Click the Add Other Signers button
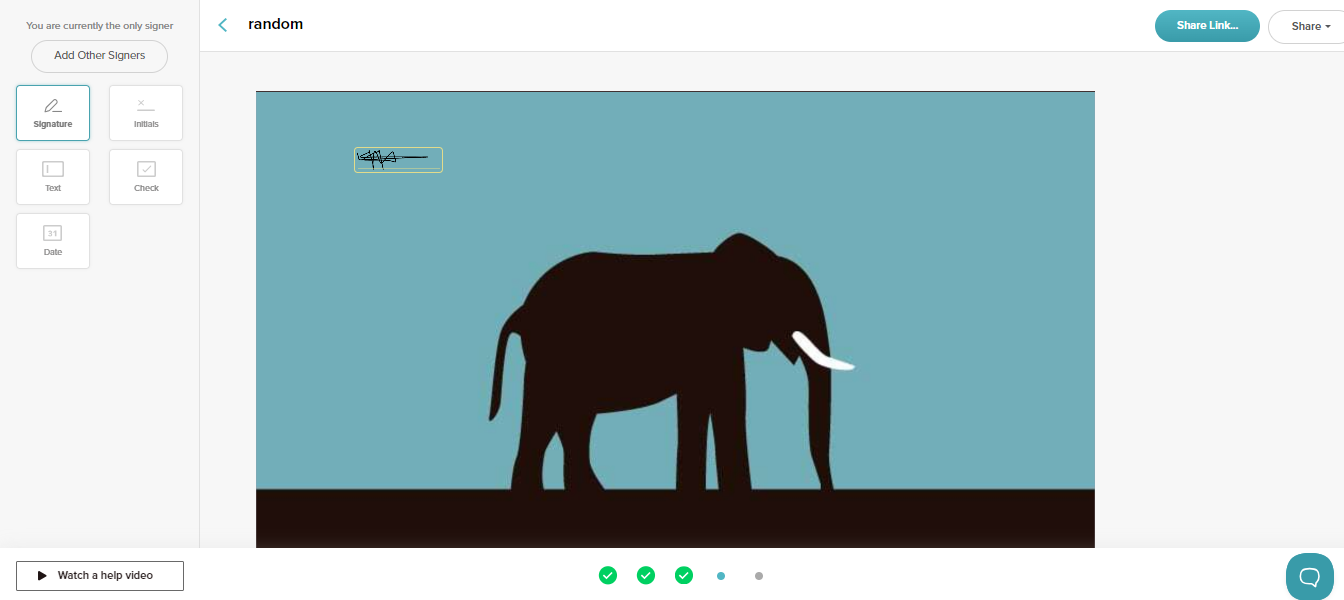The width and height of the screenshot is (1344, 600). pyautogui.click(x=99, y=56)
